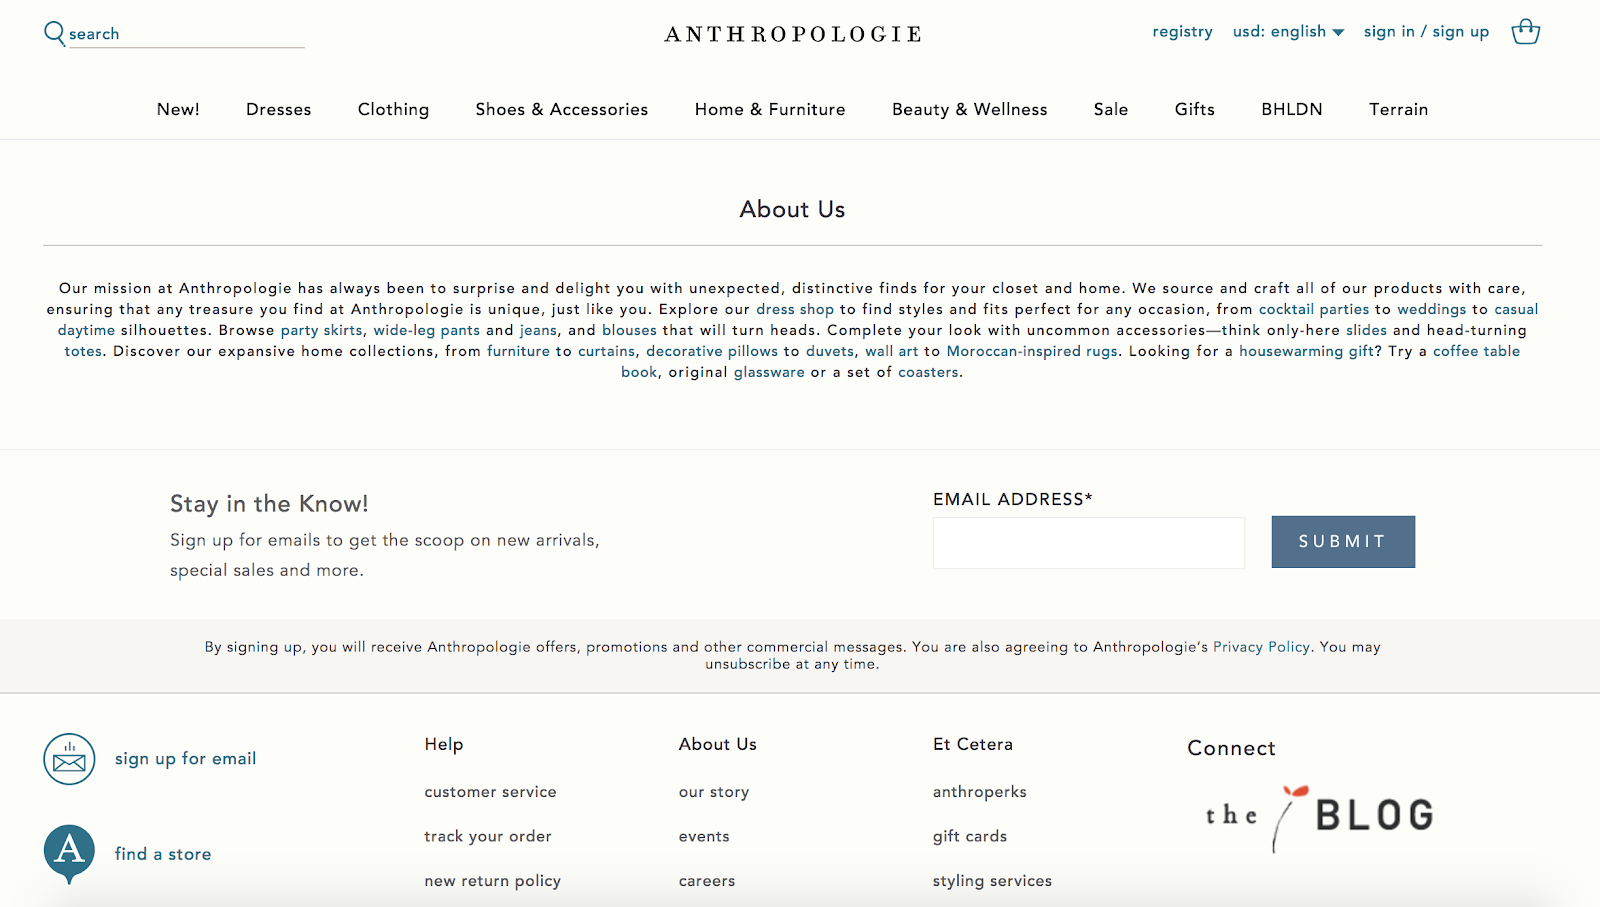Open the styling services footer link
Screen dimensions: 1600x907
point(992,881)
